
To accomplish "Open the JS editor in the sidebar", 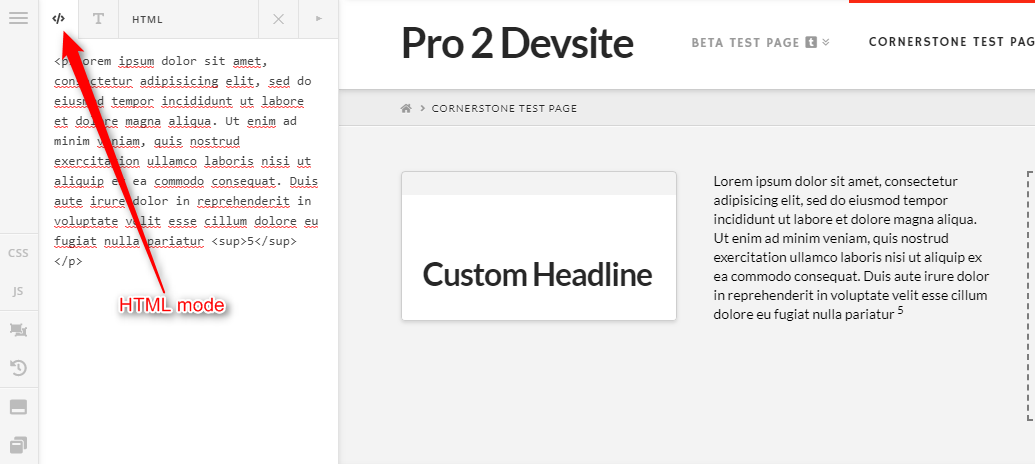I will tap(18, 291).
